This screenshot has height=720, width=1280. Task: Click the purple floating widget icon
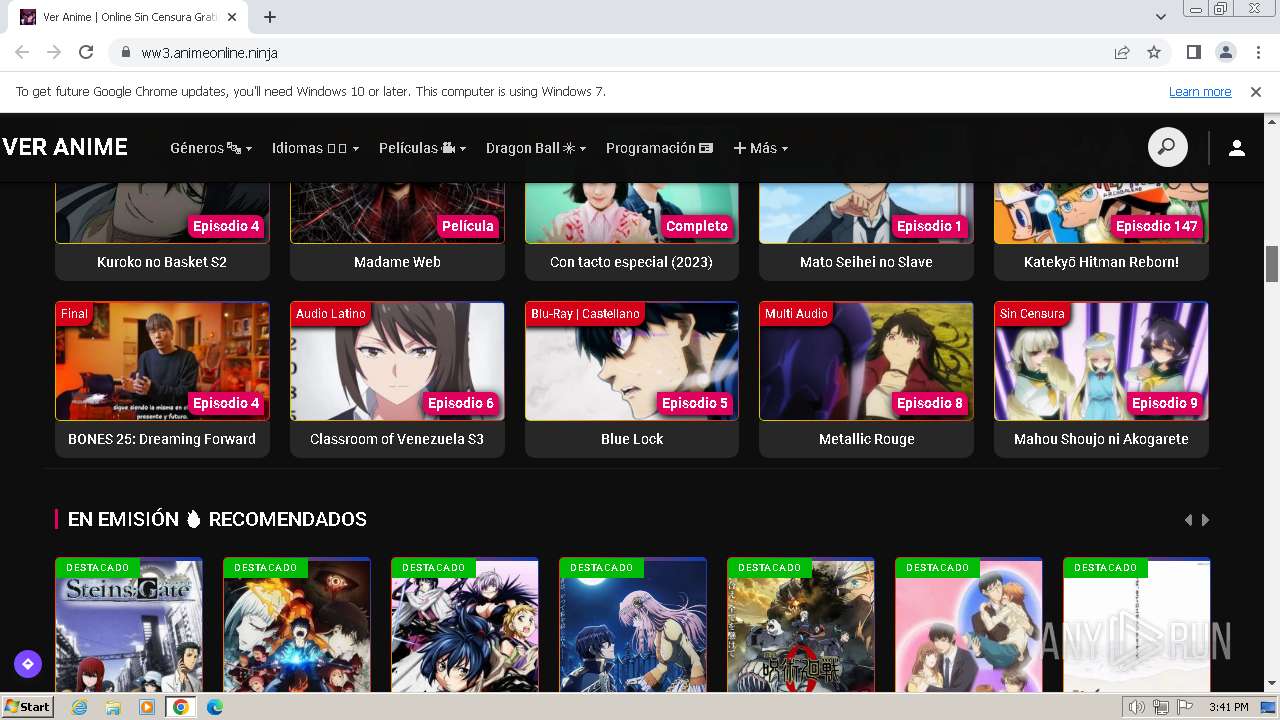28,663
